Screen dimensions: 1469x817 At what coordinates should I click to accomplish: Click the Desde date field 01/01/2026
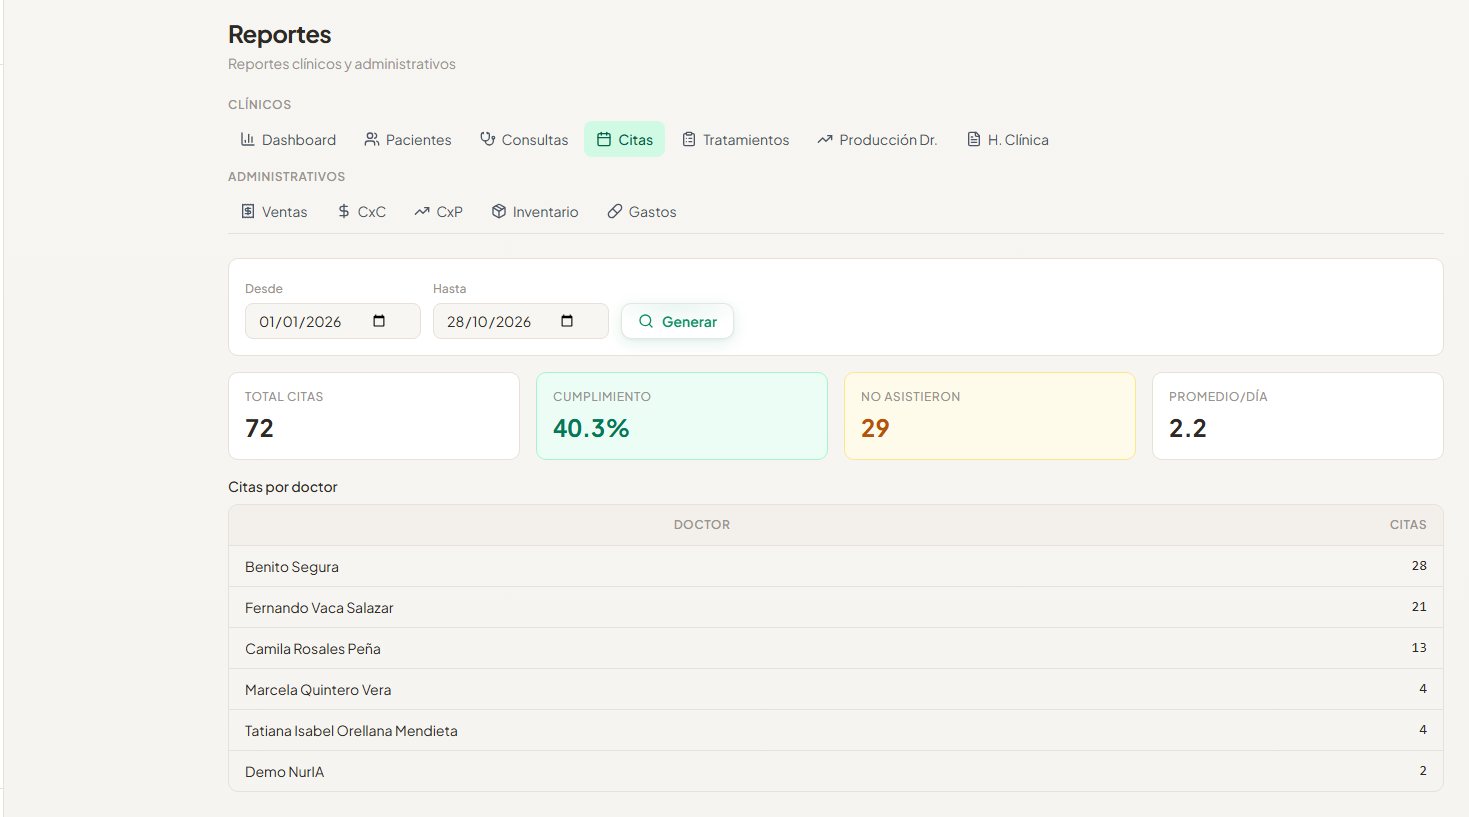(x=333, y=321)
